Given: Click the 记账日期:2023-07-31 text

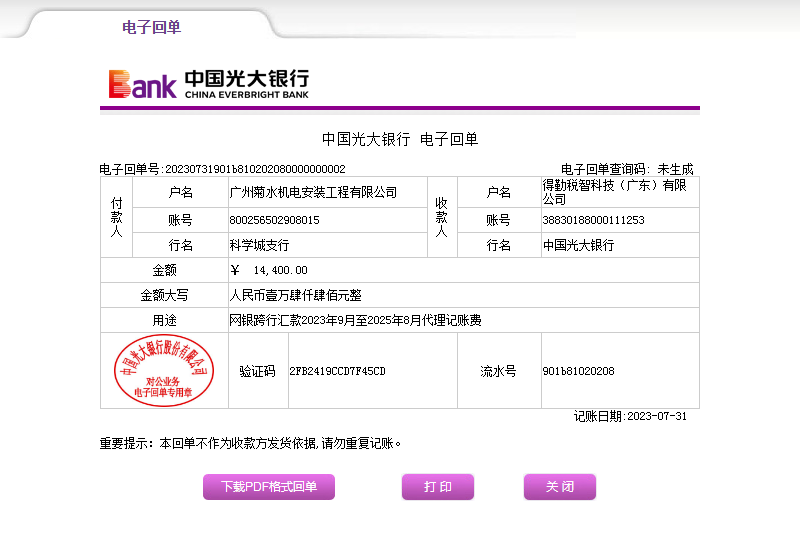Looking at the screenshot, I should click(630, 416).
